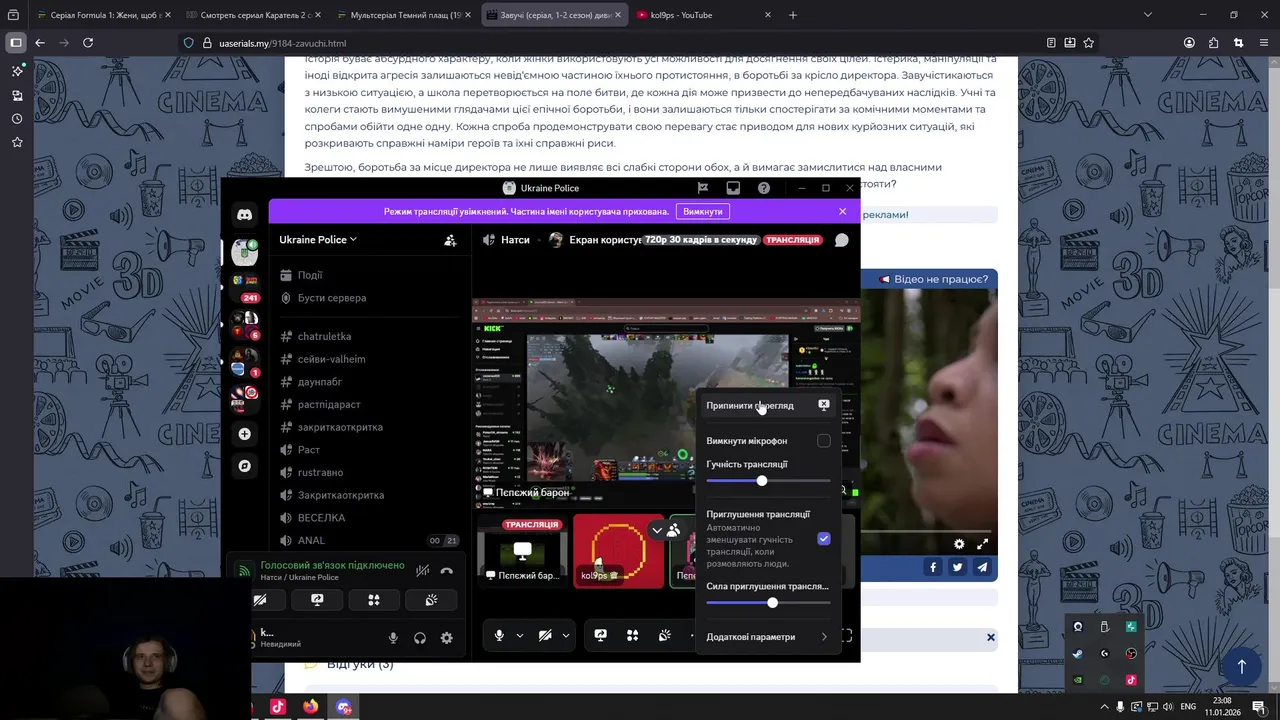Viewport: 1280px width, 720px height.
Task: Open chatruletka text channel
Action: [324, 337]
